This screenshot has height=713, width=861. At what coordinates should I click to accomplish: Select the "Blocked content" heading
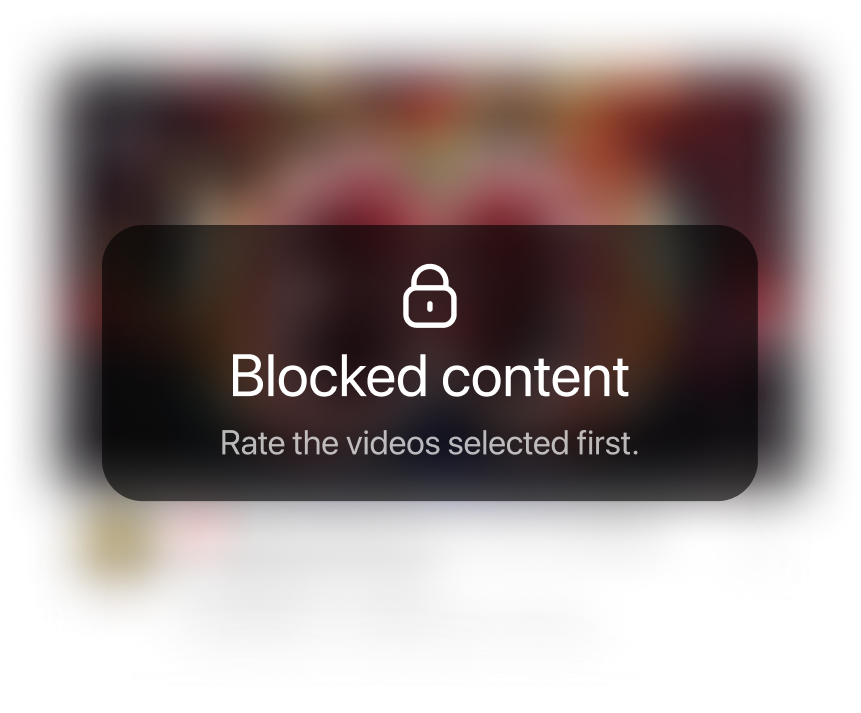pos(429,376)
